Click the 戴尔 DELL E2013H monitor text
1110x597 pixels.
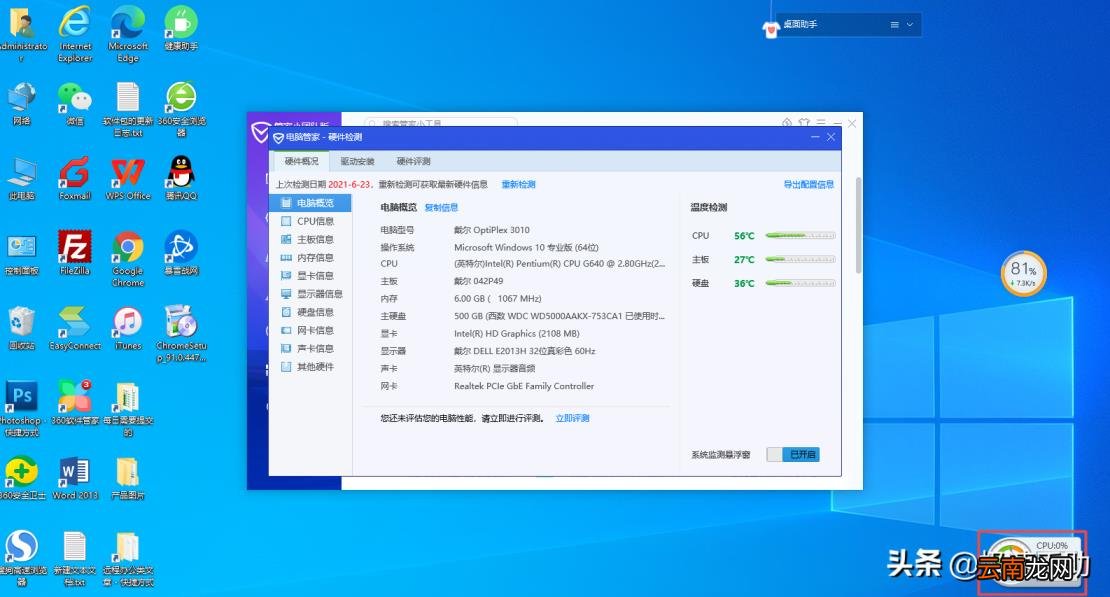525,351
